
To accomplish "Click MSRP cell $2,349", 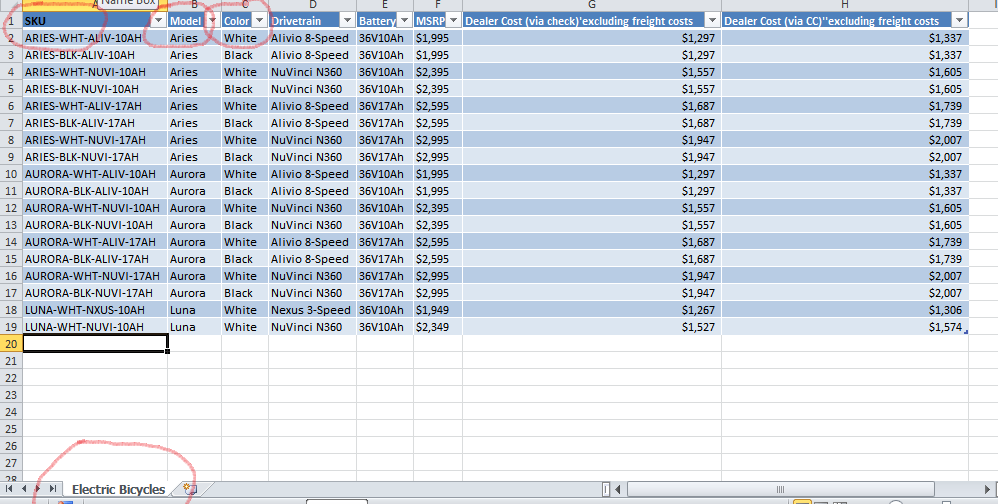I will click(x=438, y=326).
